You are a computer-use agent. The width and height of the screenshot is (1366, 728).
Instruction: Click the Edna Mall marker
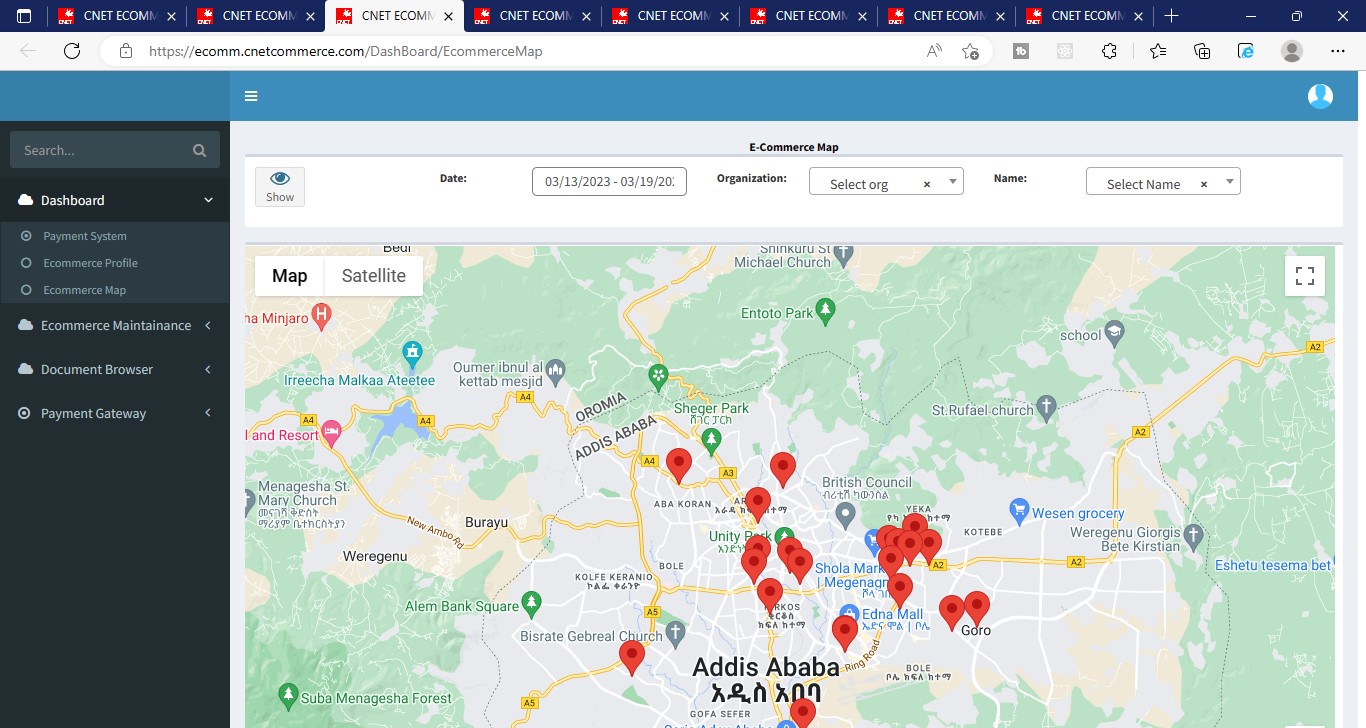tap(850, 614)
